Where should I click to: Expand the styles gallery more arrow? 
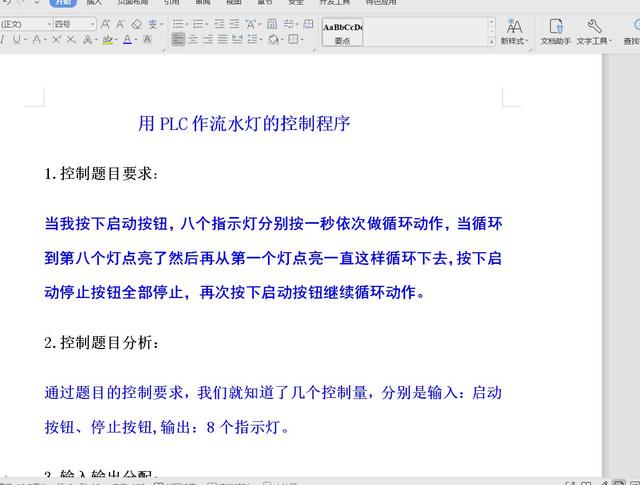click(x=491, y=42)
